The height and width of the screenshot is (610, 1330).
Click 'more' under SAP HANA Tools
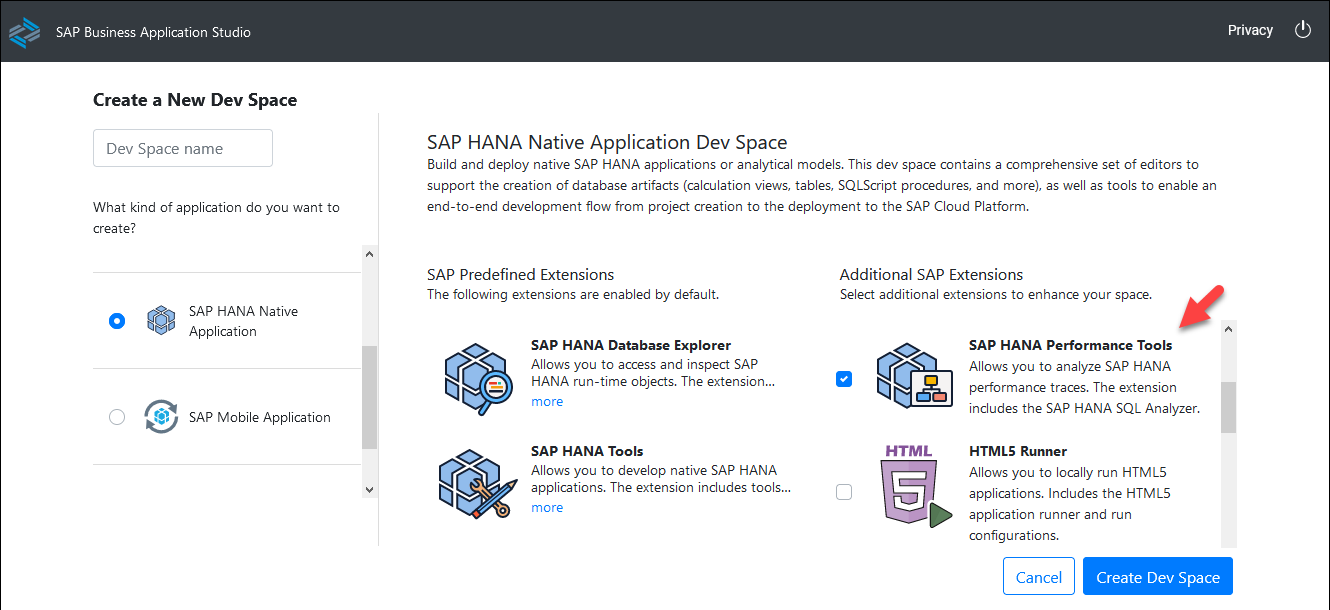click(547, 507)
